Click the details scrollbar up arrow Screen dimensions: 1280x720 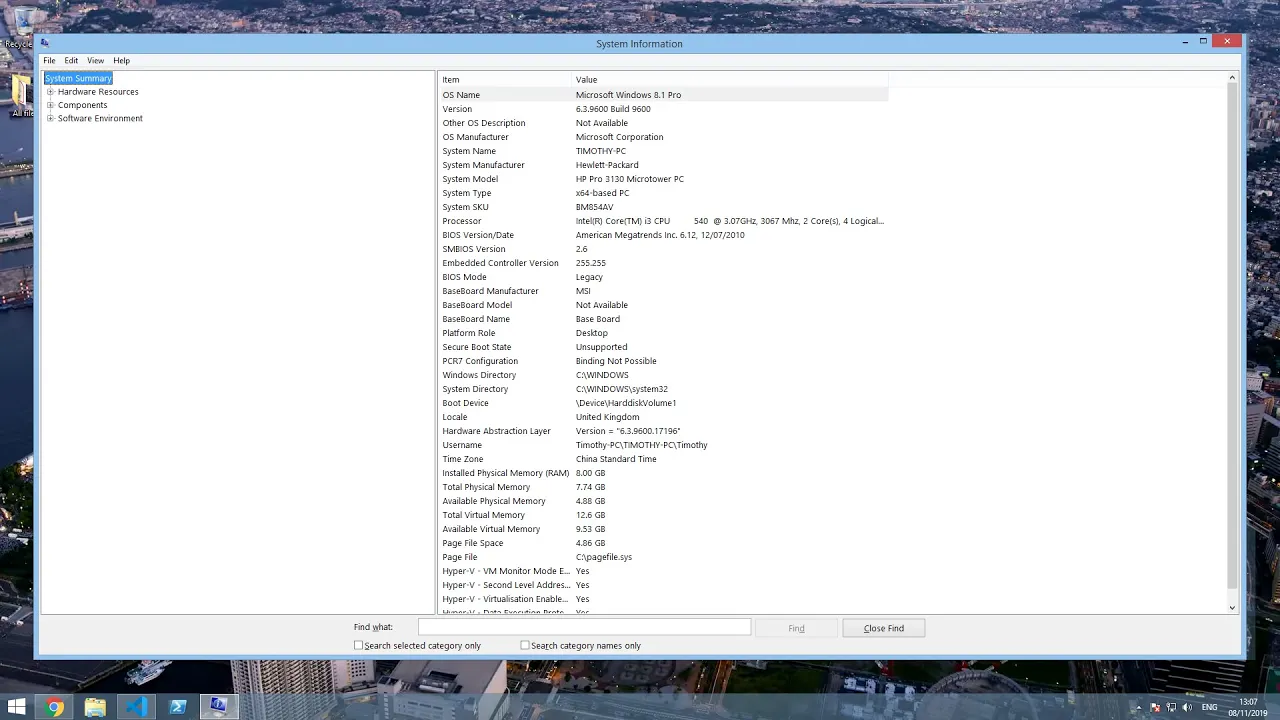click(x=1232, y=78)
